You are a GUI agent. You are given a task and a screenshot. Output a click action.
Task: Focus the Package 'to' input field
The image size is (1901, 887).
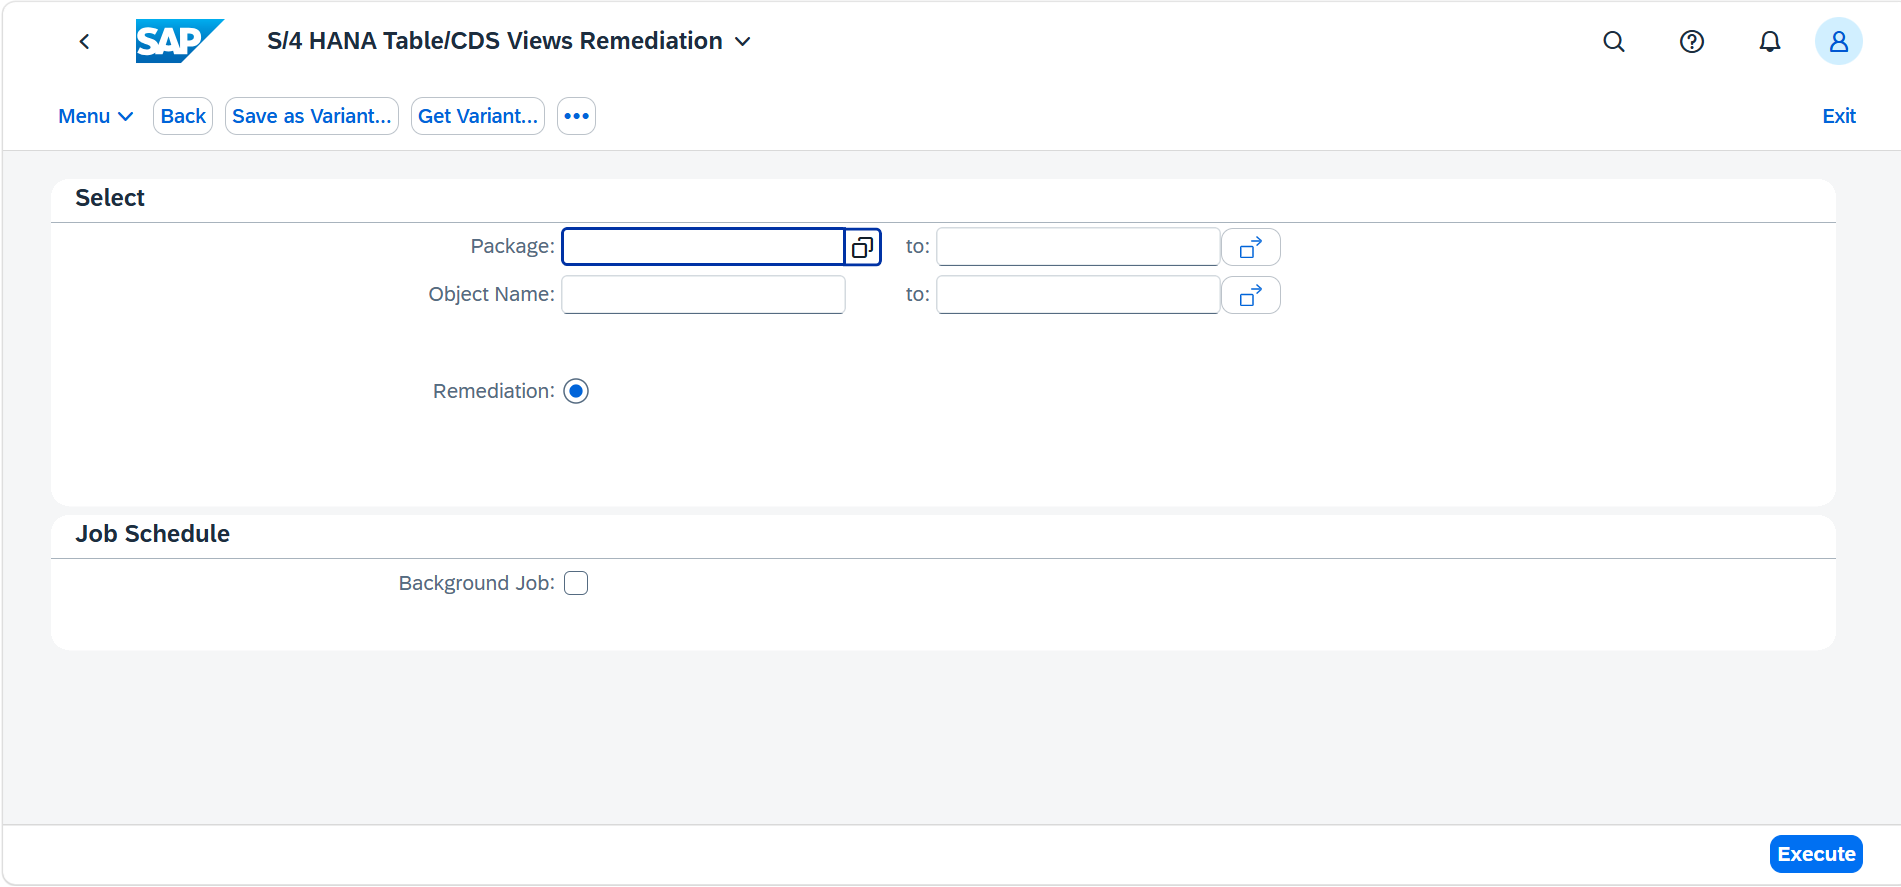coord(1078,247)
